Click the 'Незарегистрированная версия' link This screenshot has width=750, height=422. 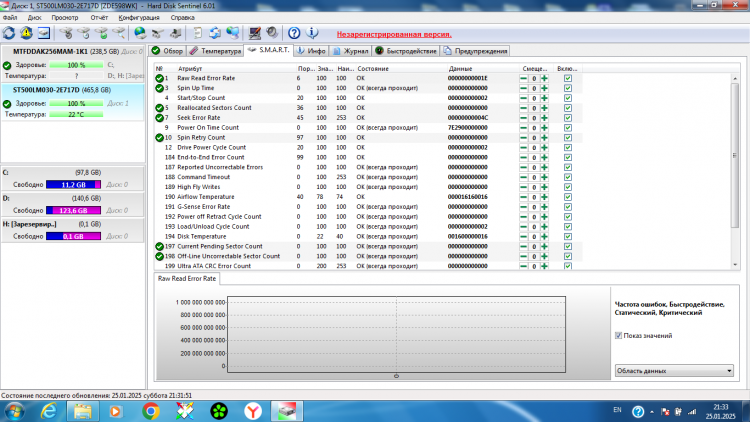coord(394,34)
